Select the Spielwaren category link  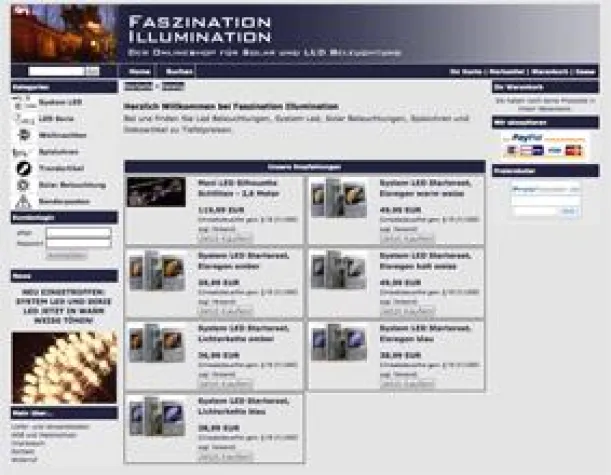click(58, 152)
